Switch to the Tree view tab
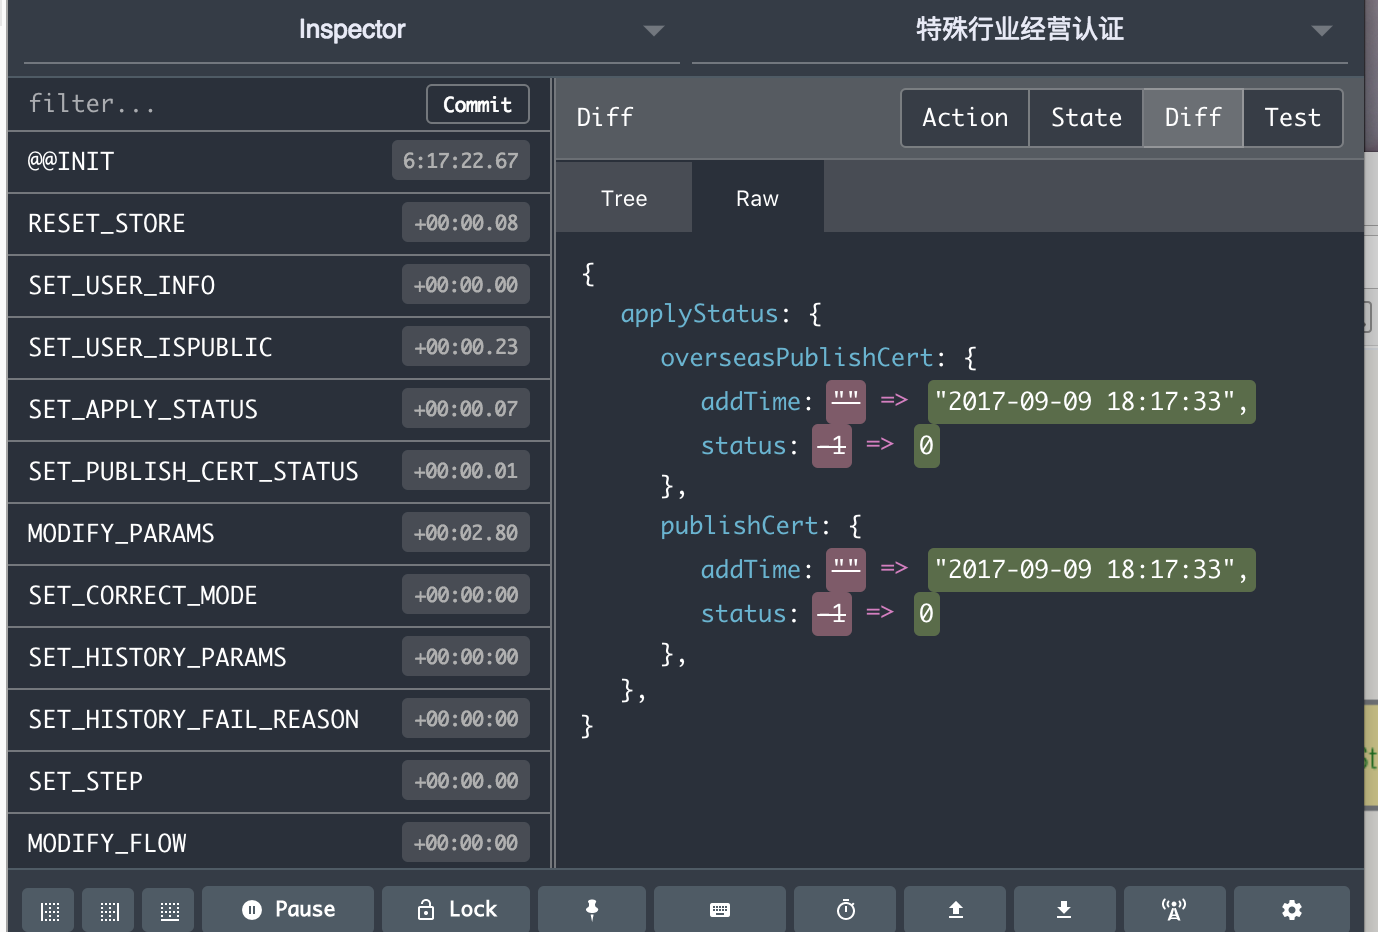The image size is (1378, 932). point(624,198)
